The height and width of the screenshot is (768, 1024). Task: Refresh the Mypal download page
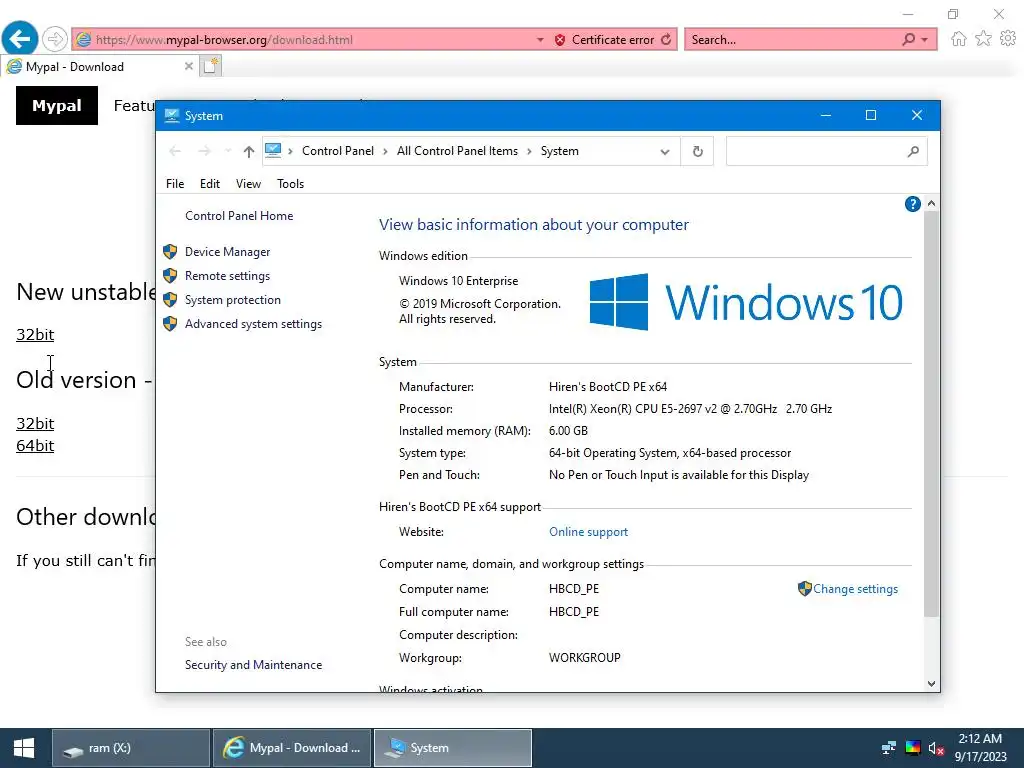click(x=666, y=40)
